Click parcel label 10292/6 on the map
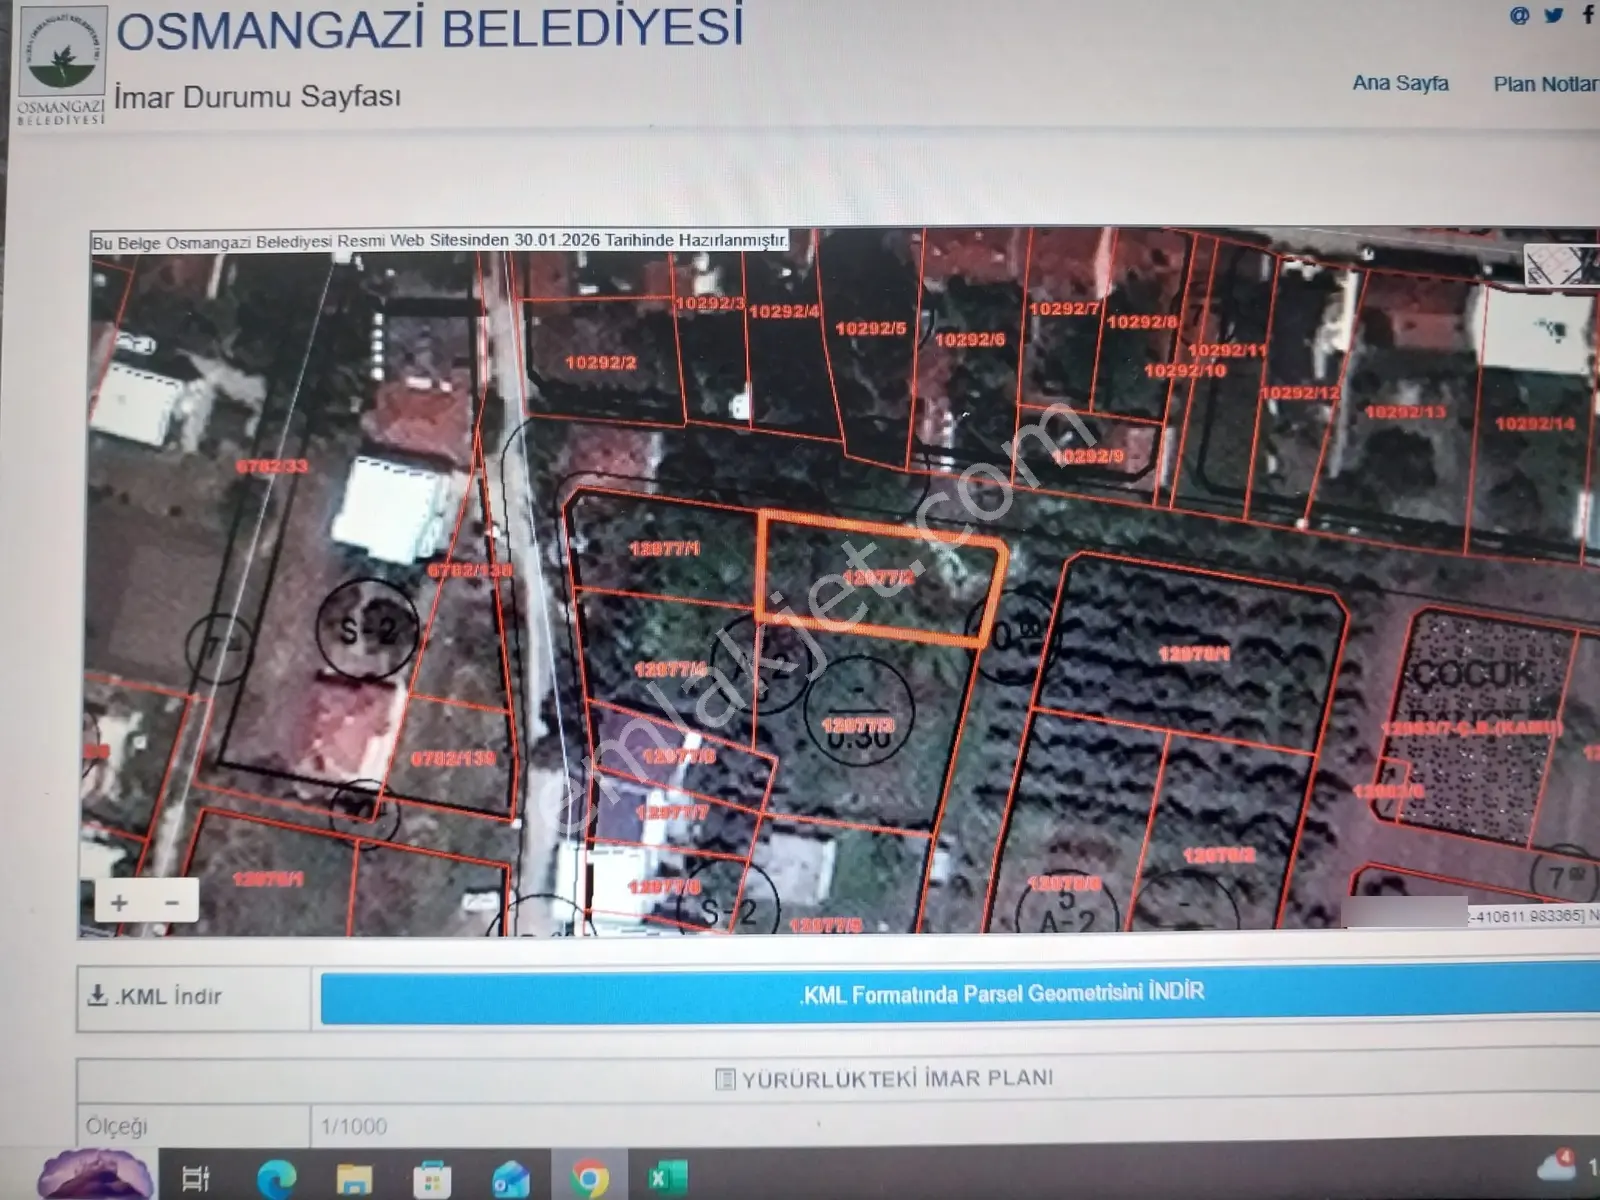 click(970, 340)
